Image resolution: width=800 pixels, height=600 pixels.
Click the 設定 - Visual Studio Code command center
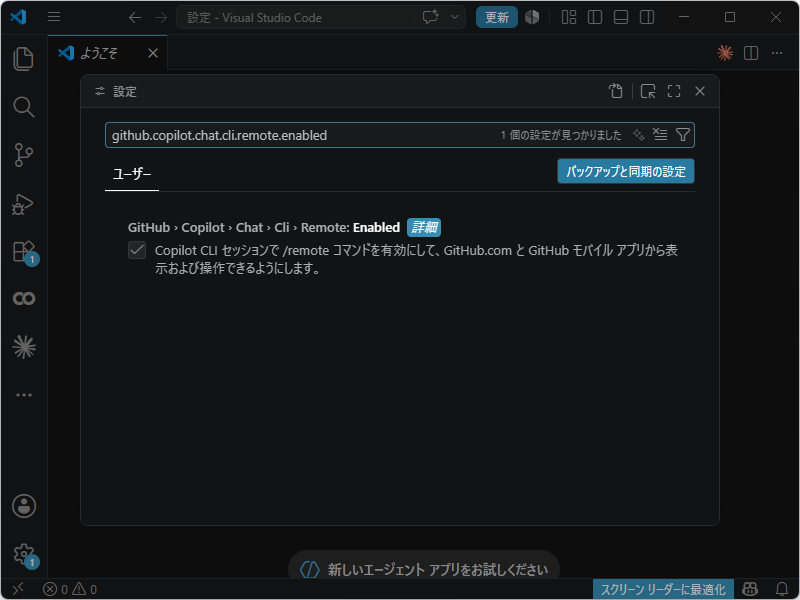click(x=296, y=17)
